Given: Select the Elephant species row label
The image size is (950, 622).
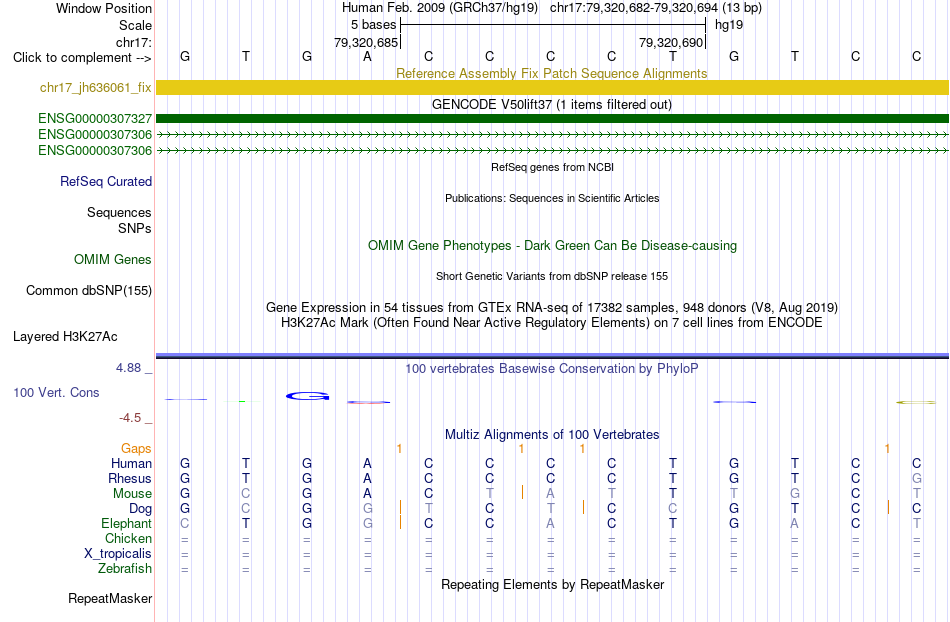Looking at the screenshot, I should 127,523.
